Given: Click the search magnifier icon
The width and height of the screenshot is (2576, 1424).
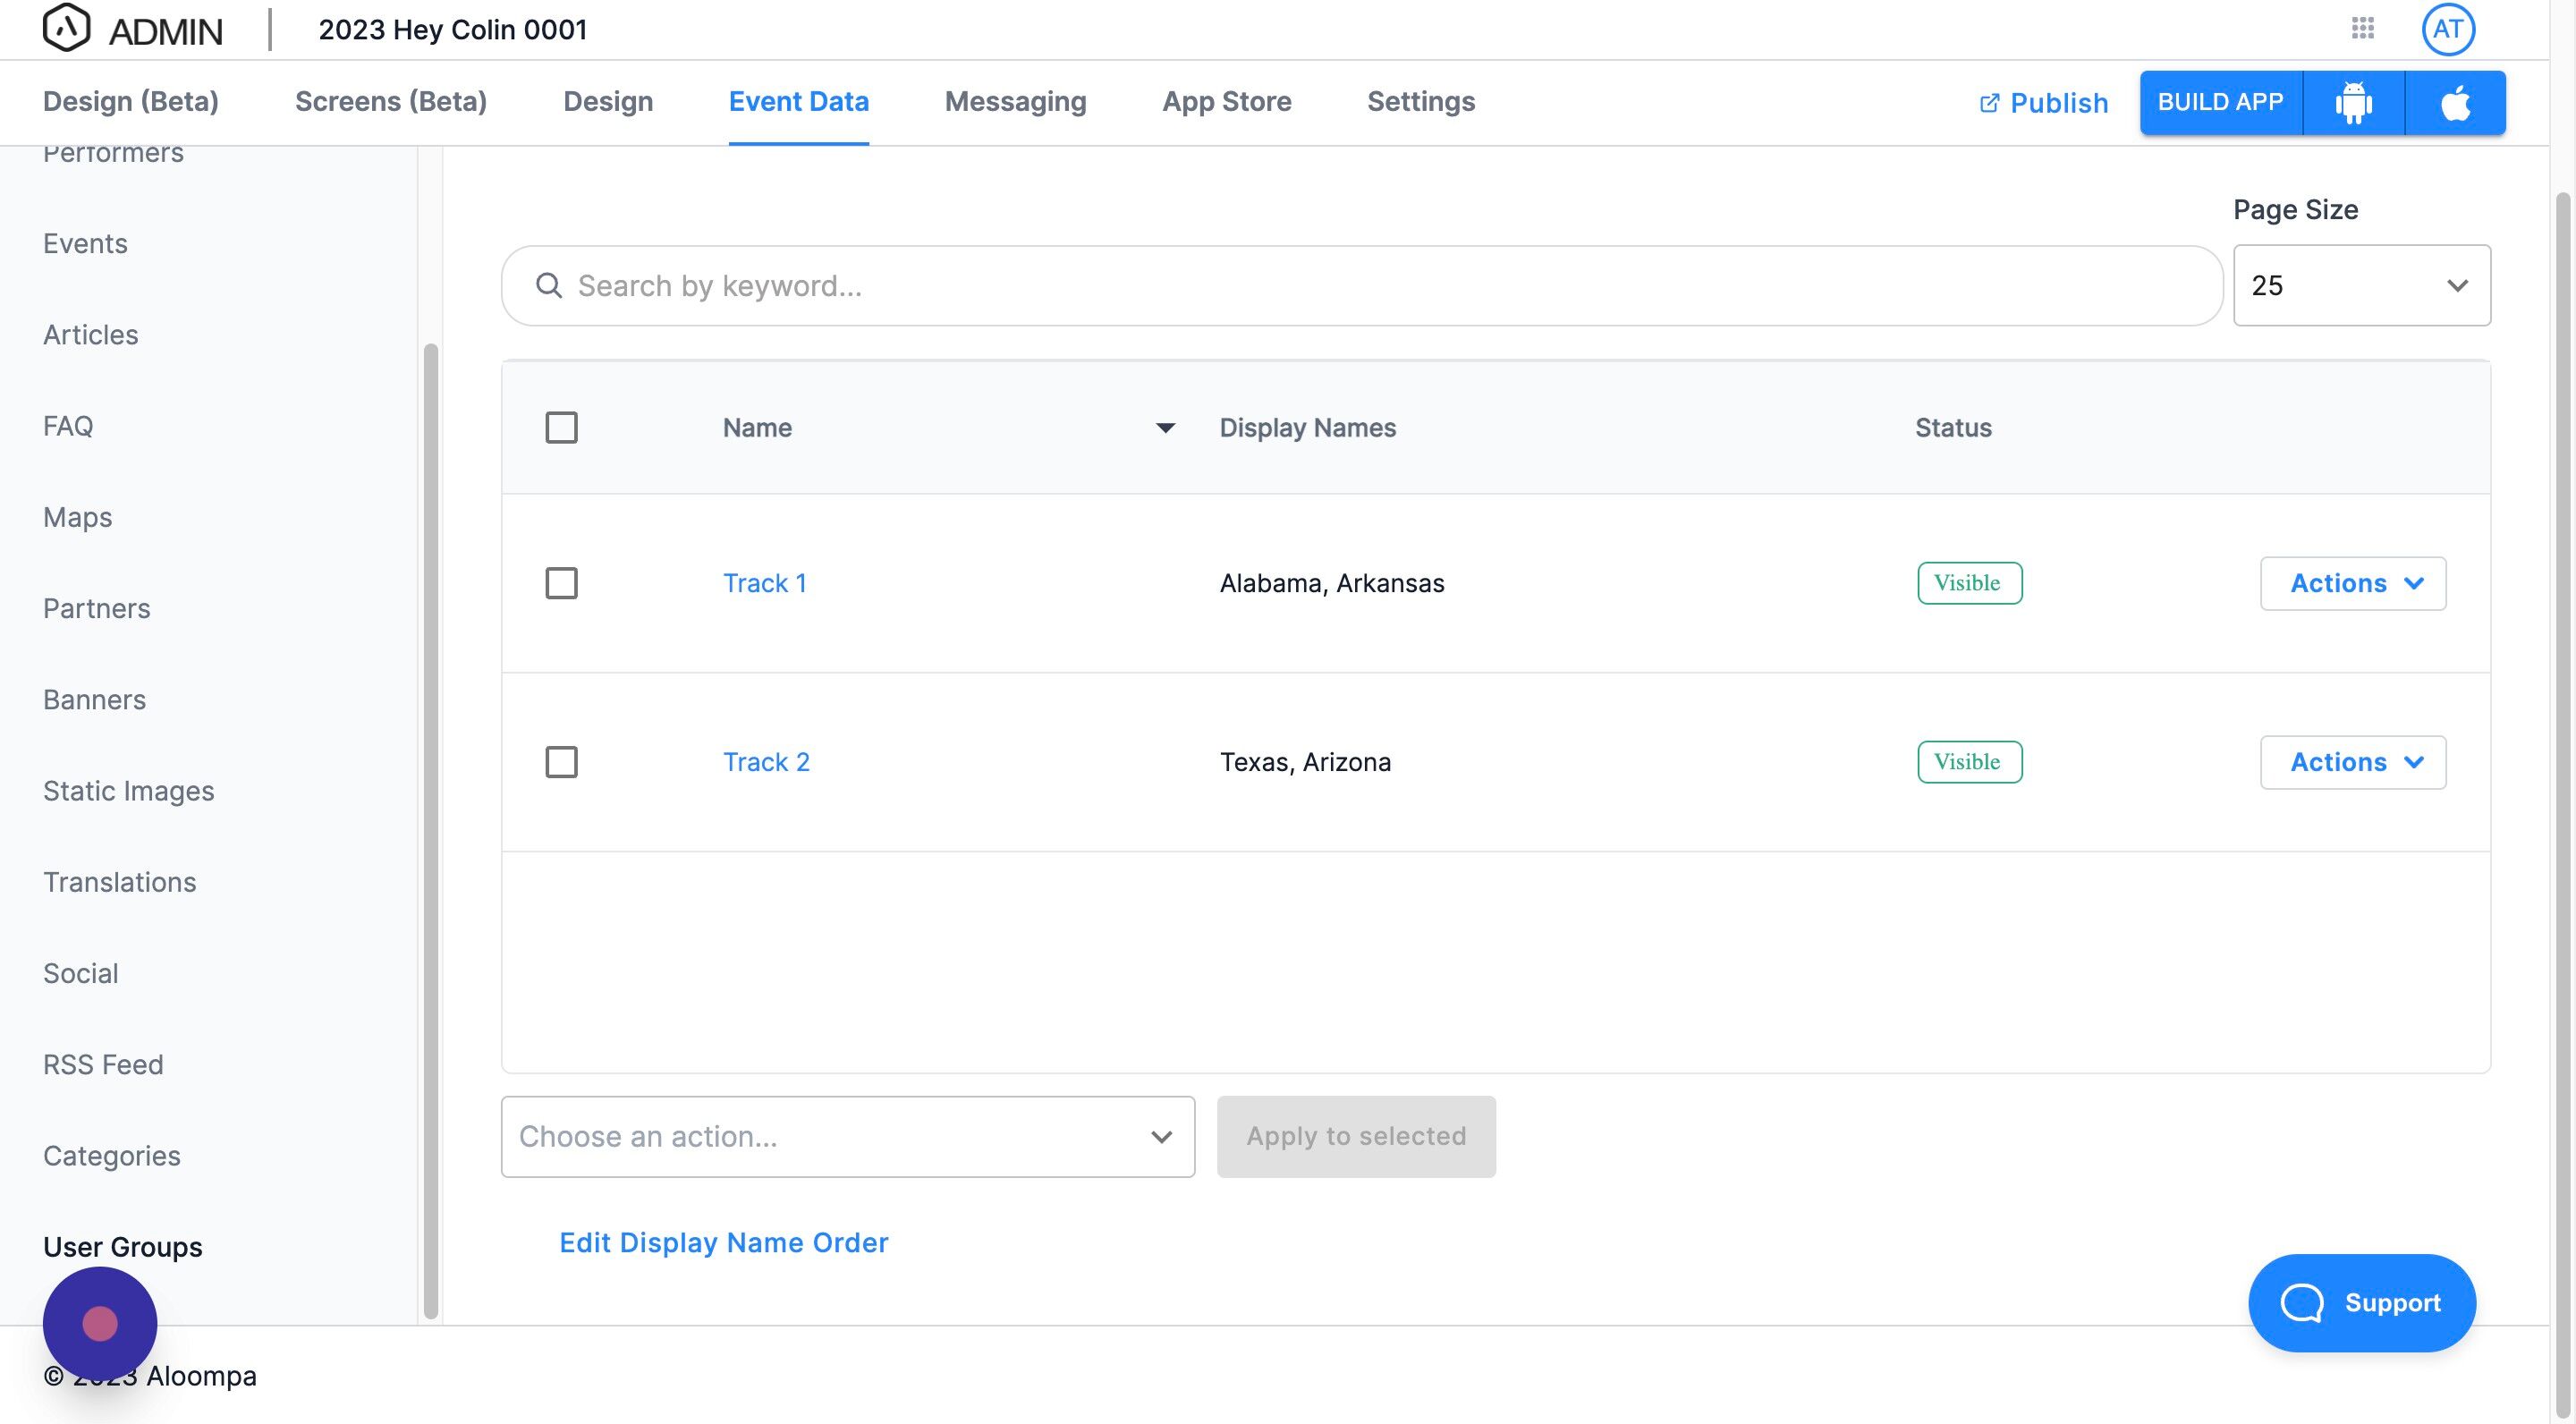Looking at the screenshot, I should point(549,286).
